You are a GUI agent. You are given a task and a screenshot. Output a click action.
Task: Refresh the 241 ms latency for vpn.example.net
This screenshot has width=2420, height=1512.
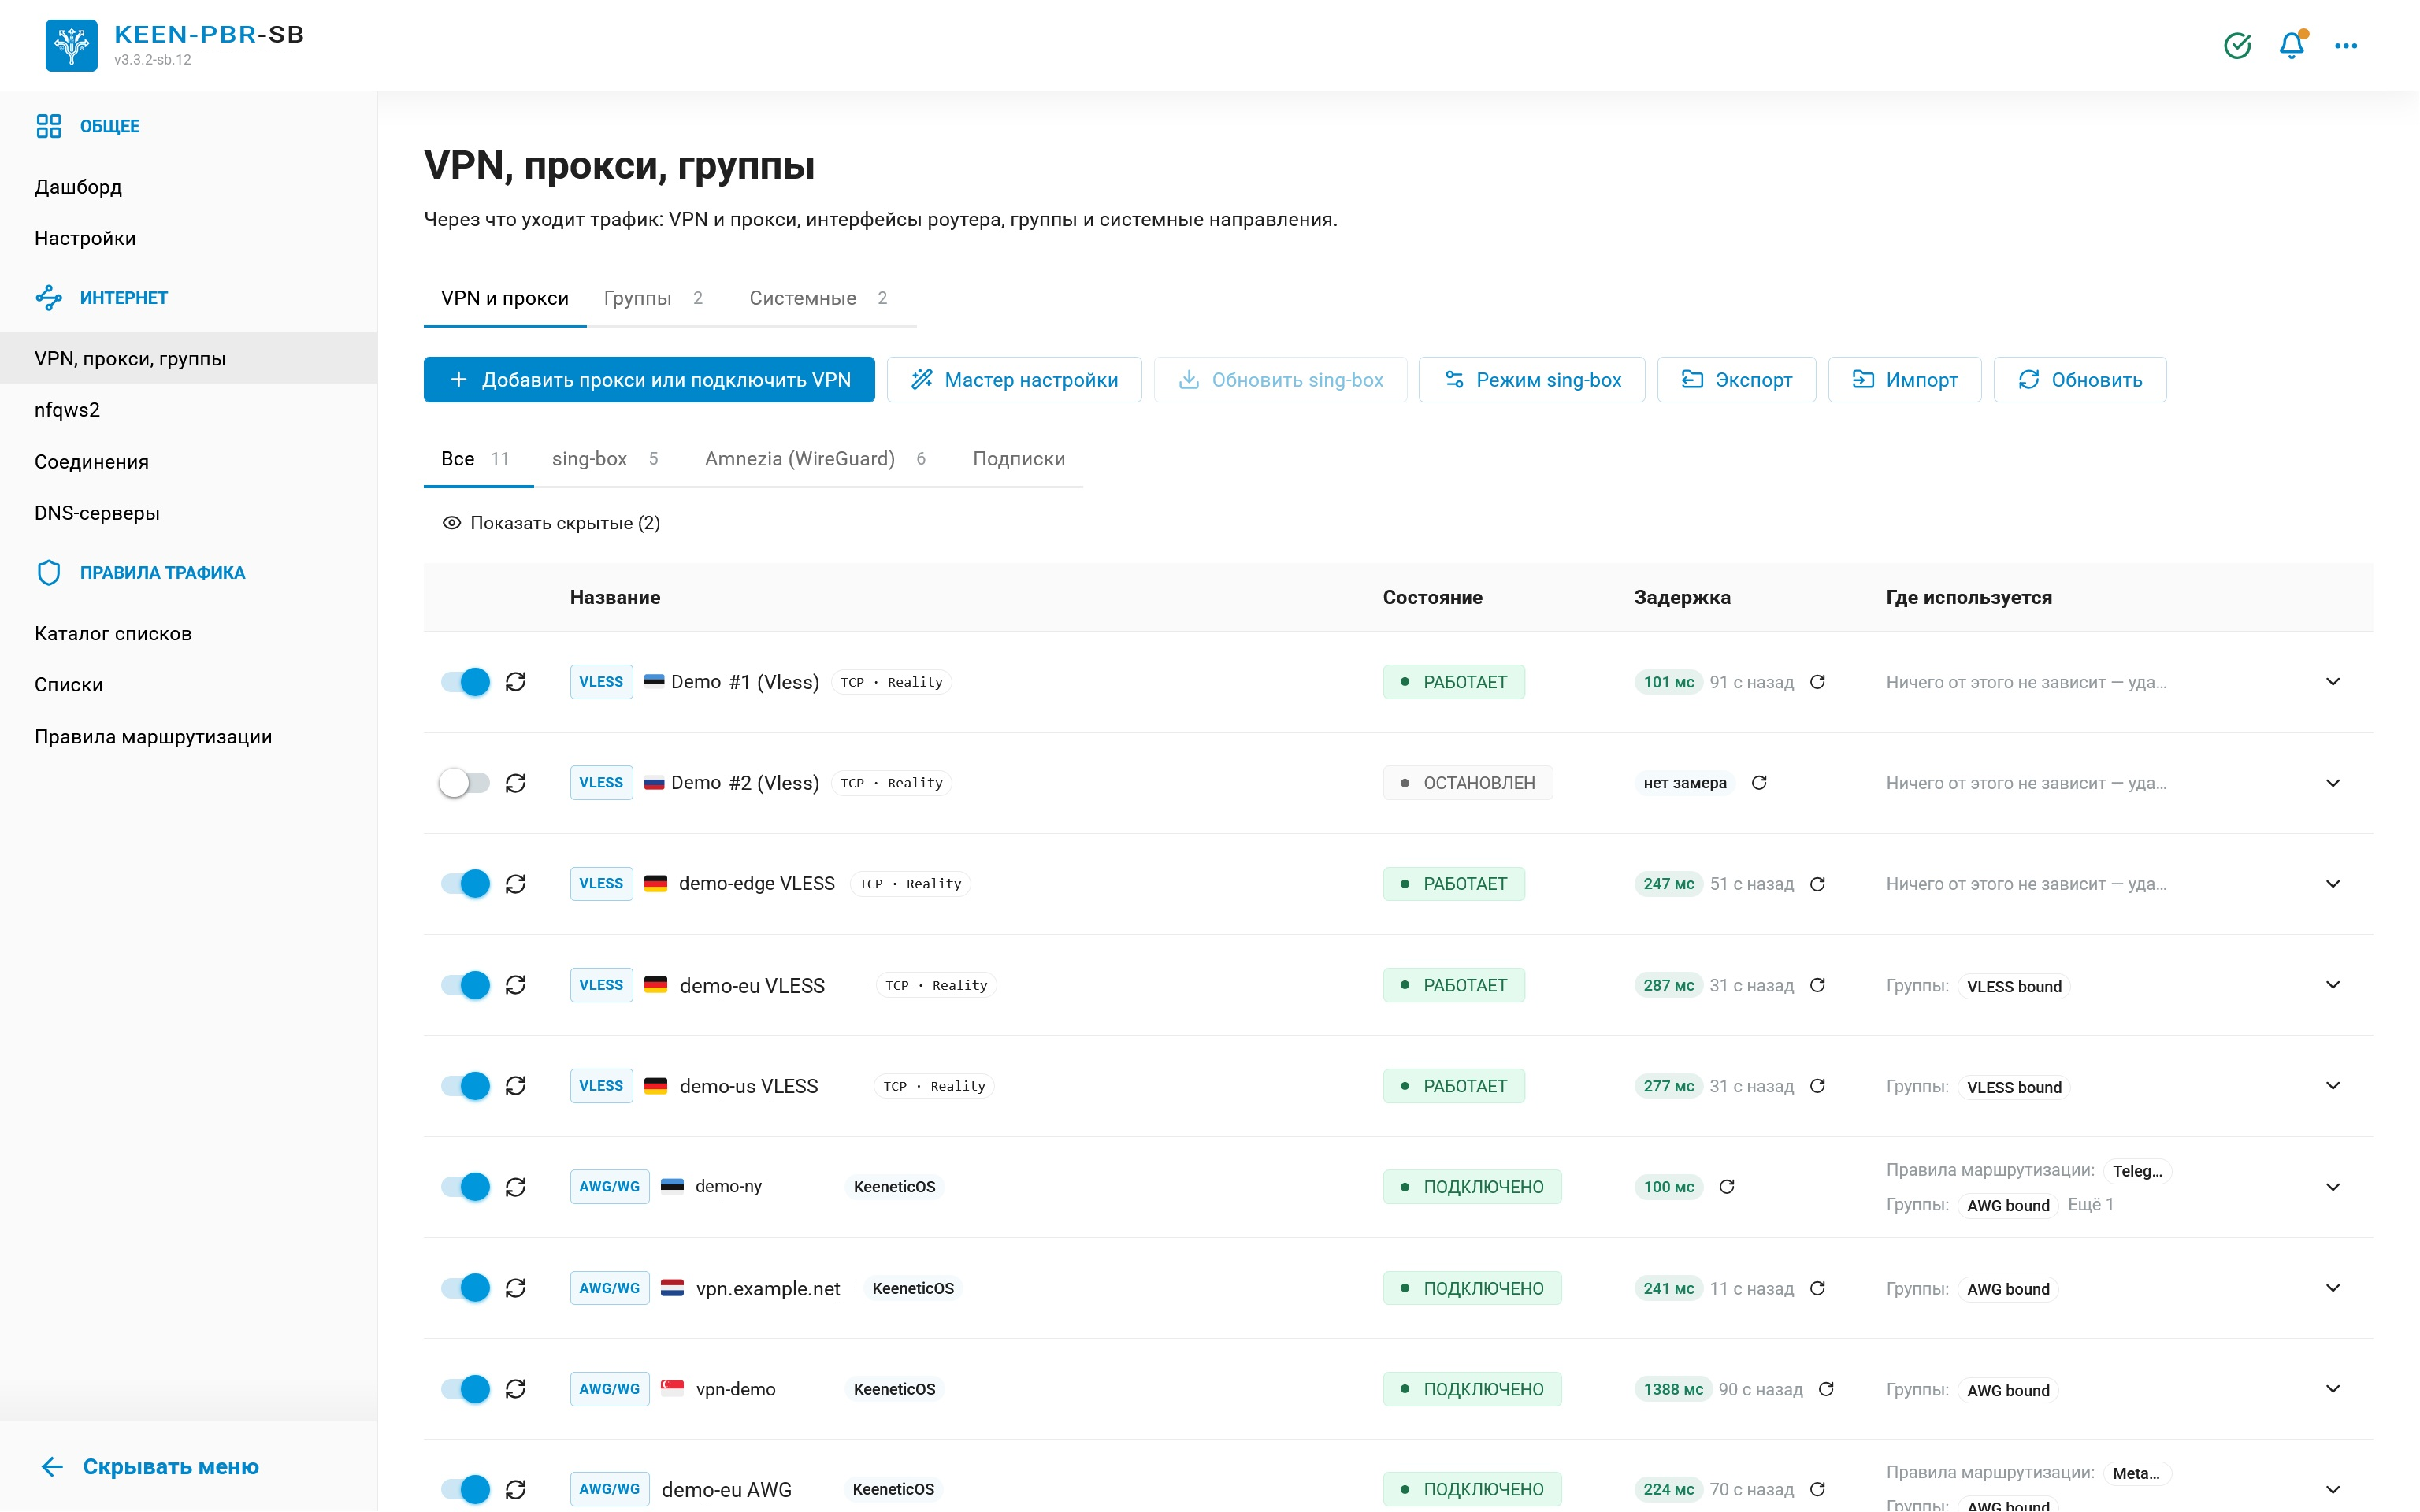(1817, 1287)
